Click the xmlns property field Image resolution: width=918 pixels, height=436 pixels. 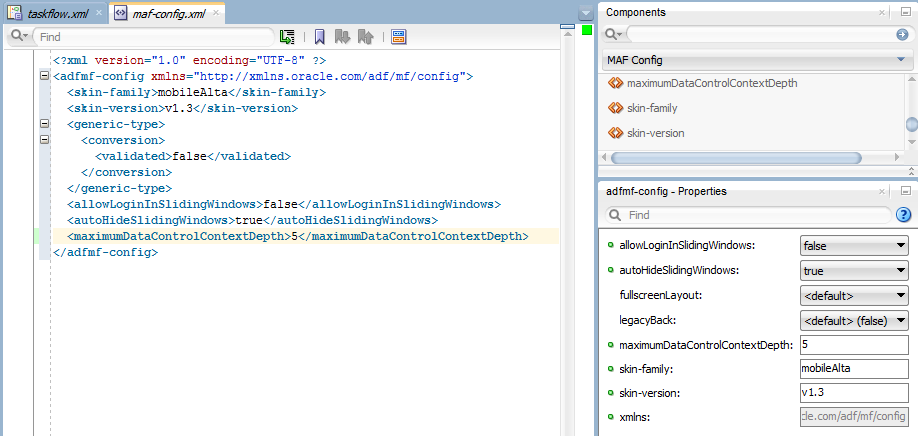click(x=854, y=416)
